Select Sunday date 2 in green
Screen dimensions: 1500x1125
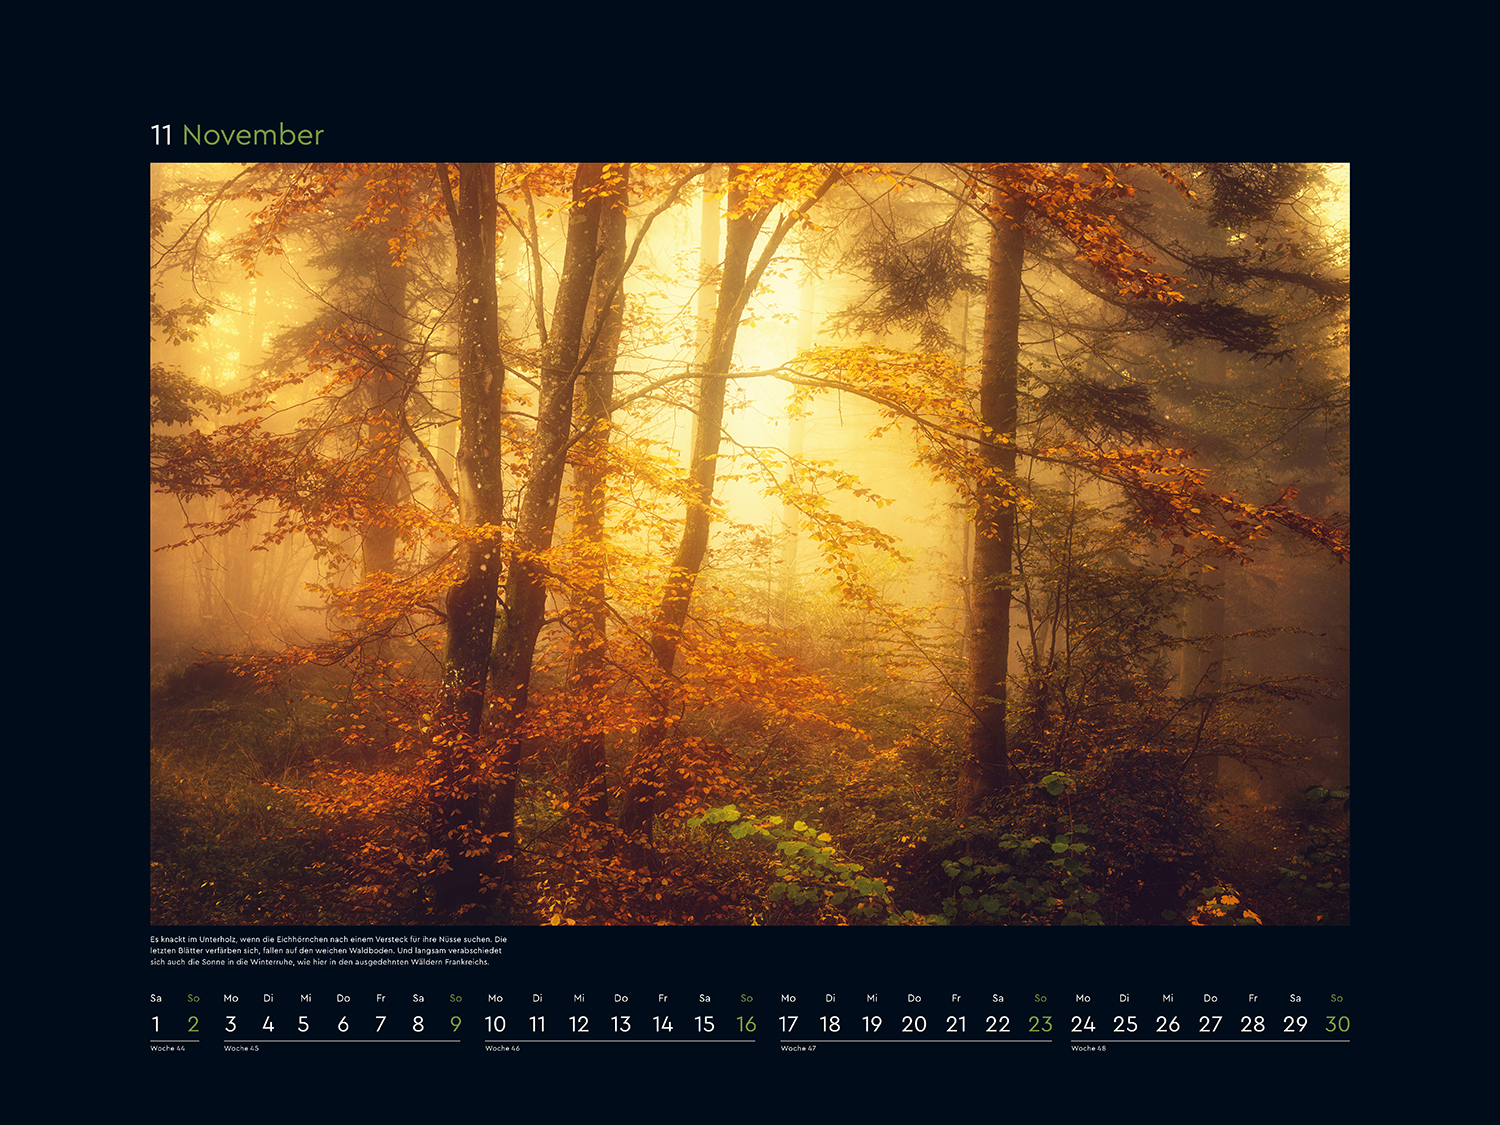click(193, 1024)
